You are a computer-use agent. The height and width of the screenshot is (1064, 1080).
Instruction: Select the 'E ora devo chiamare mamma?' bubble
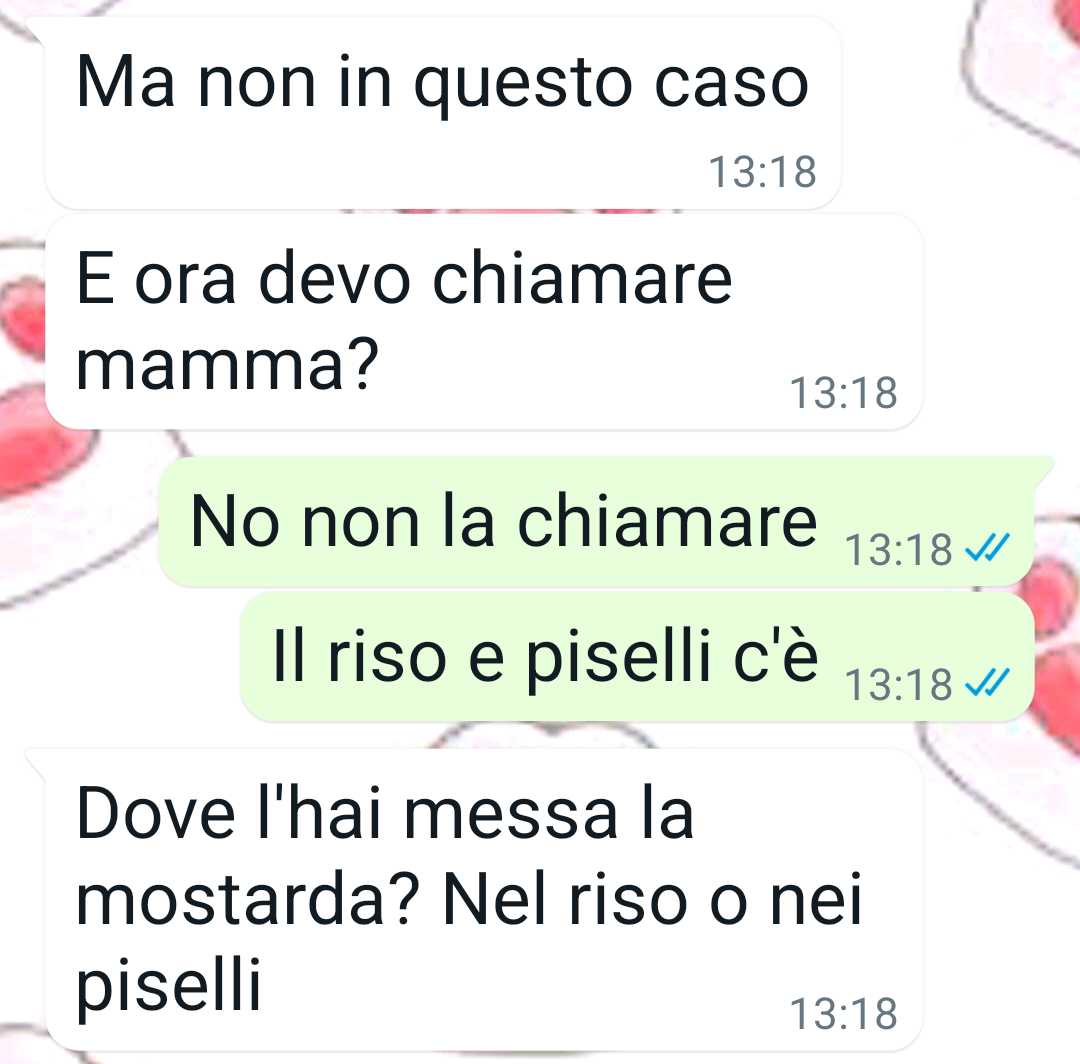(x=483, y=322)
